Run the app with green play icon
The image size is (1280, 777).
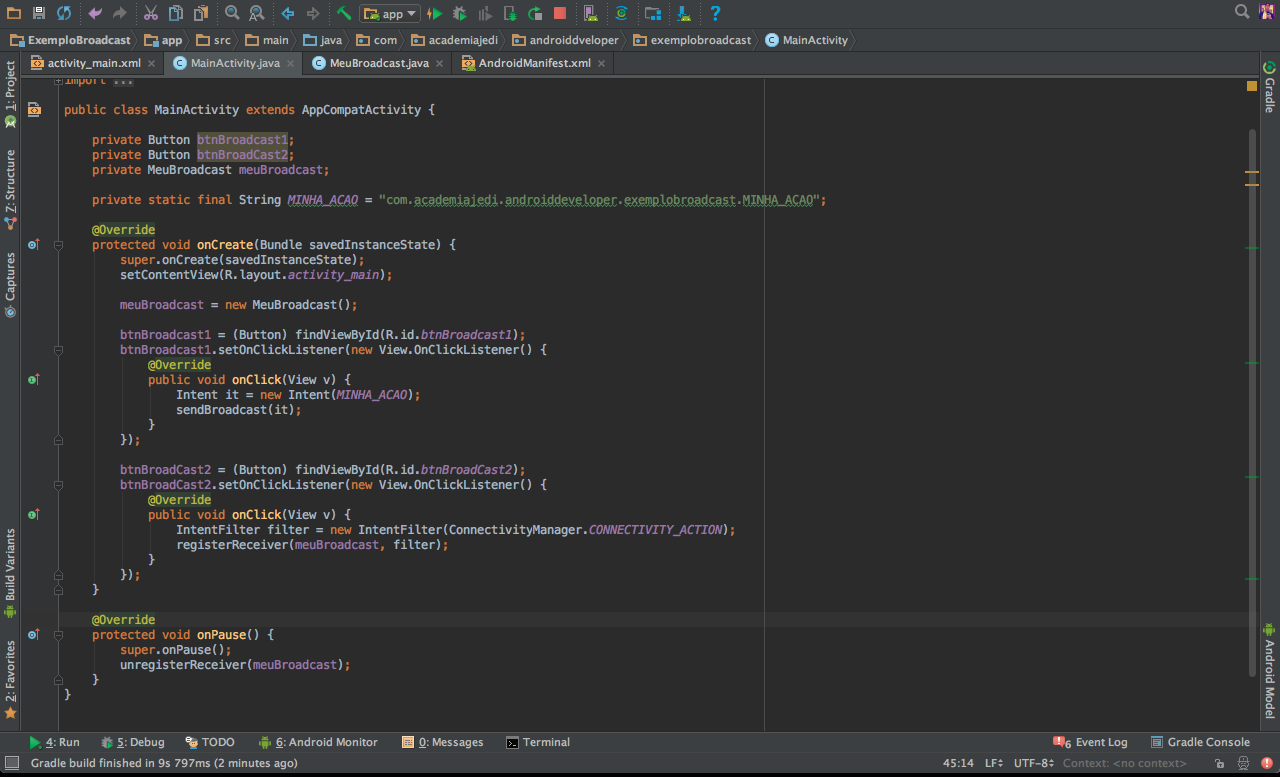pyautogui.click(x=435, y=13)
